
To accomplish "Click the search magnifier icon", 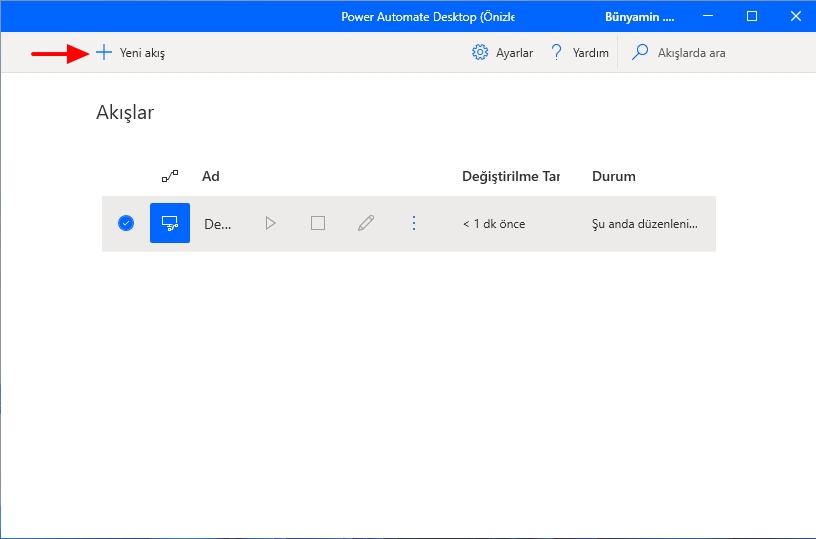I will (x=640, y=53).
